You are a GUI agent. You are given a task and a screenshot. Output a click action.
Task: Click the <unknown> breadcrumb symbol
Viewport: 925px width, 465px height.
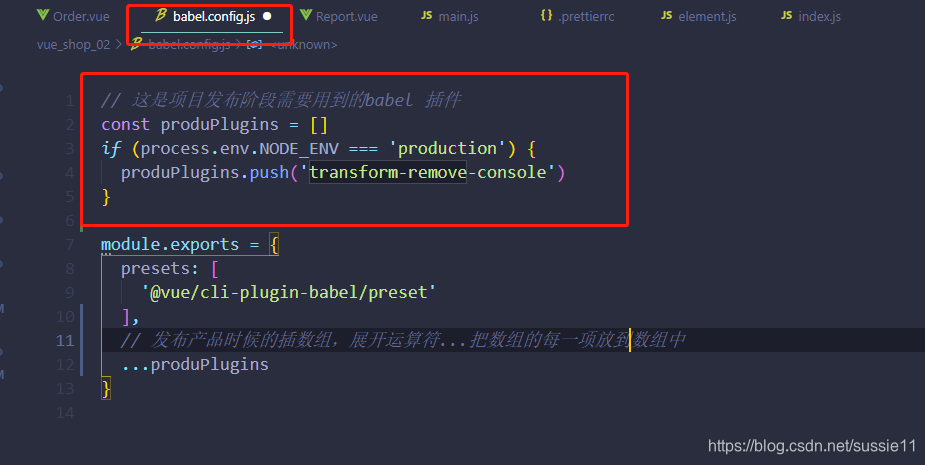(304, 45)
